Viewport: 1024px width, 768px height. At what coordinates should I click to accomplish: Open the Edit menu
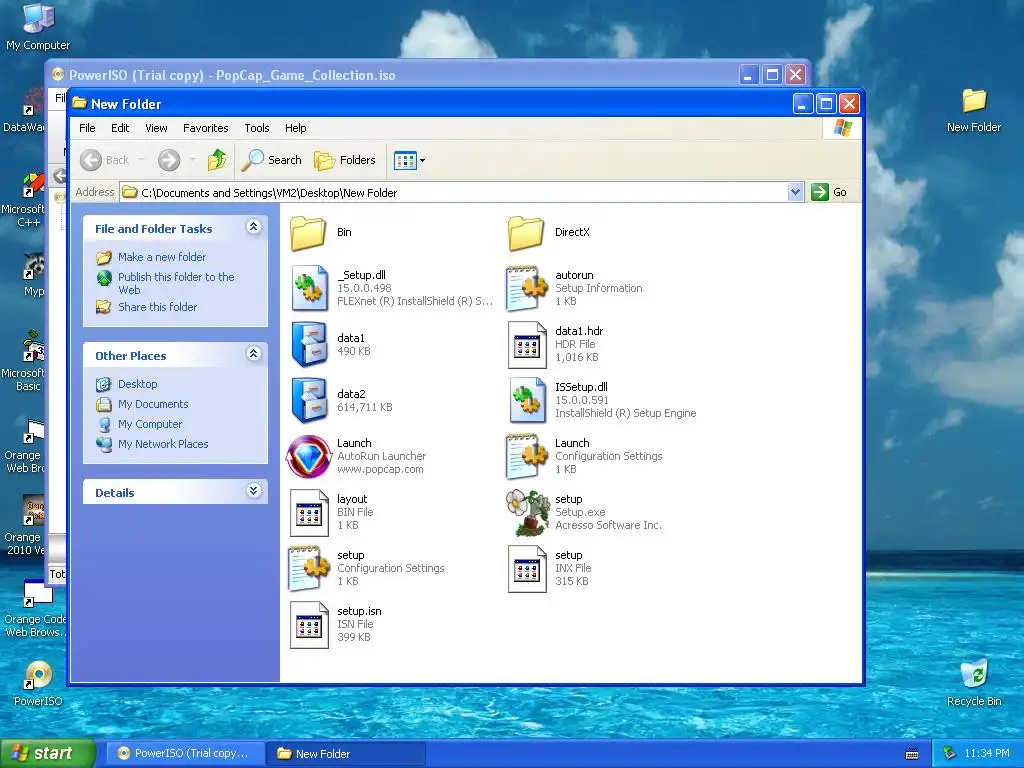(120, 128)
